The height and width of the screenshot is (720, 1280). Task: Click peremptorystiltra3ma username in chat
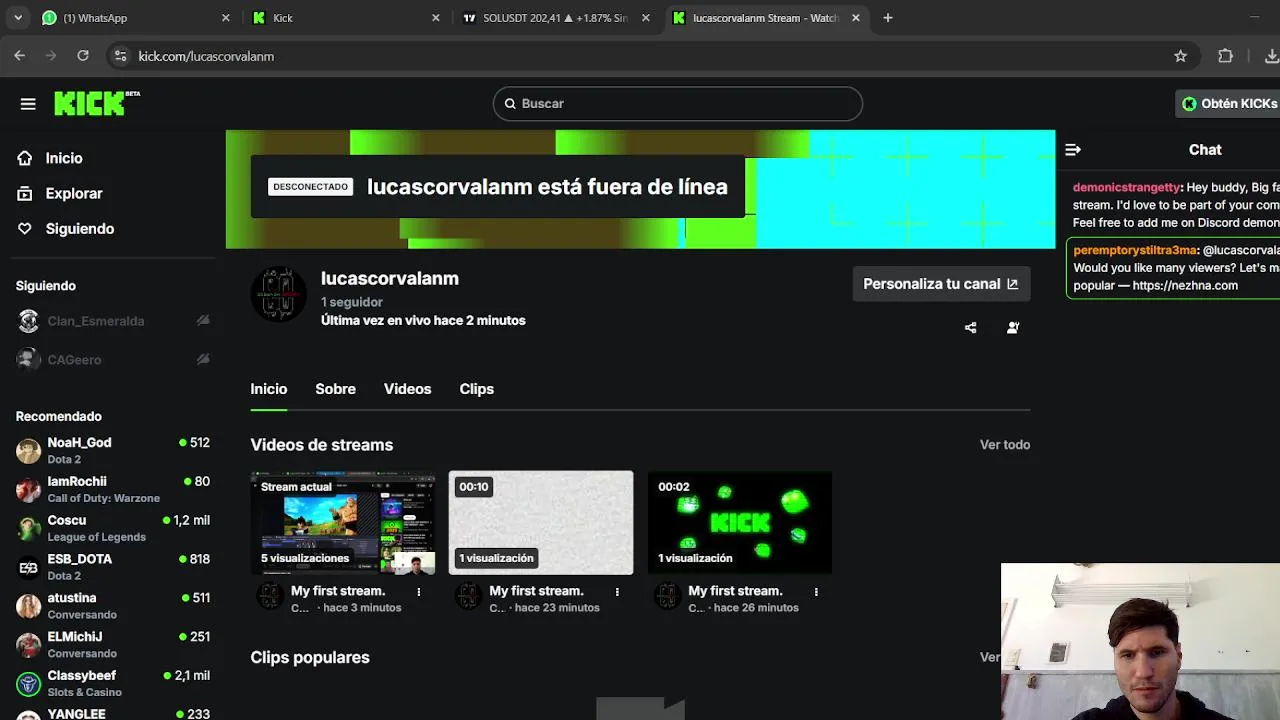point(1135,250)
